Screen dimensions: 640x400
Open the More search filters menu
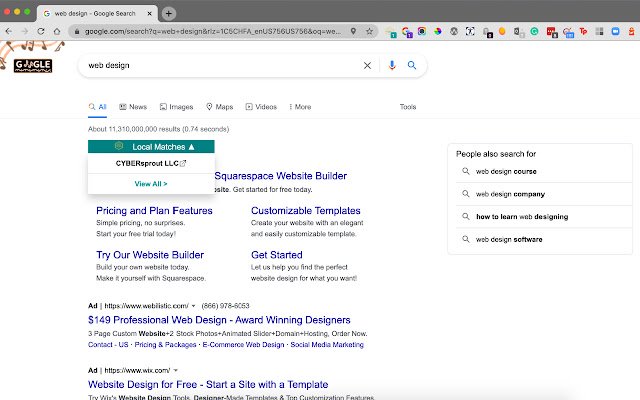pos(300,107)
